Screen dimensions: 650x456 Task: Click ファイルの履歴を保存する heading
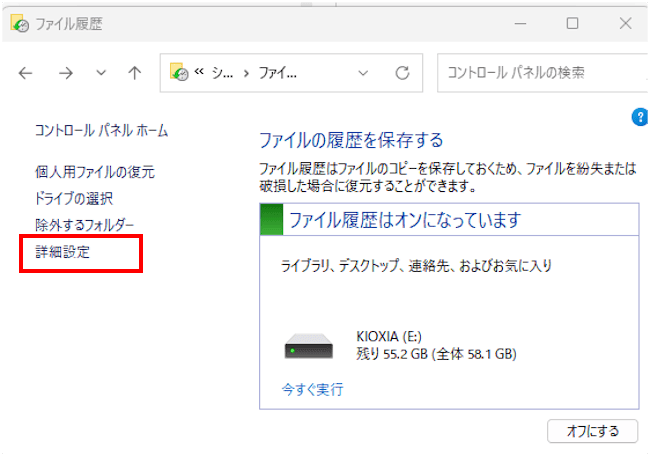tap(351, 140)
